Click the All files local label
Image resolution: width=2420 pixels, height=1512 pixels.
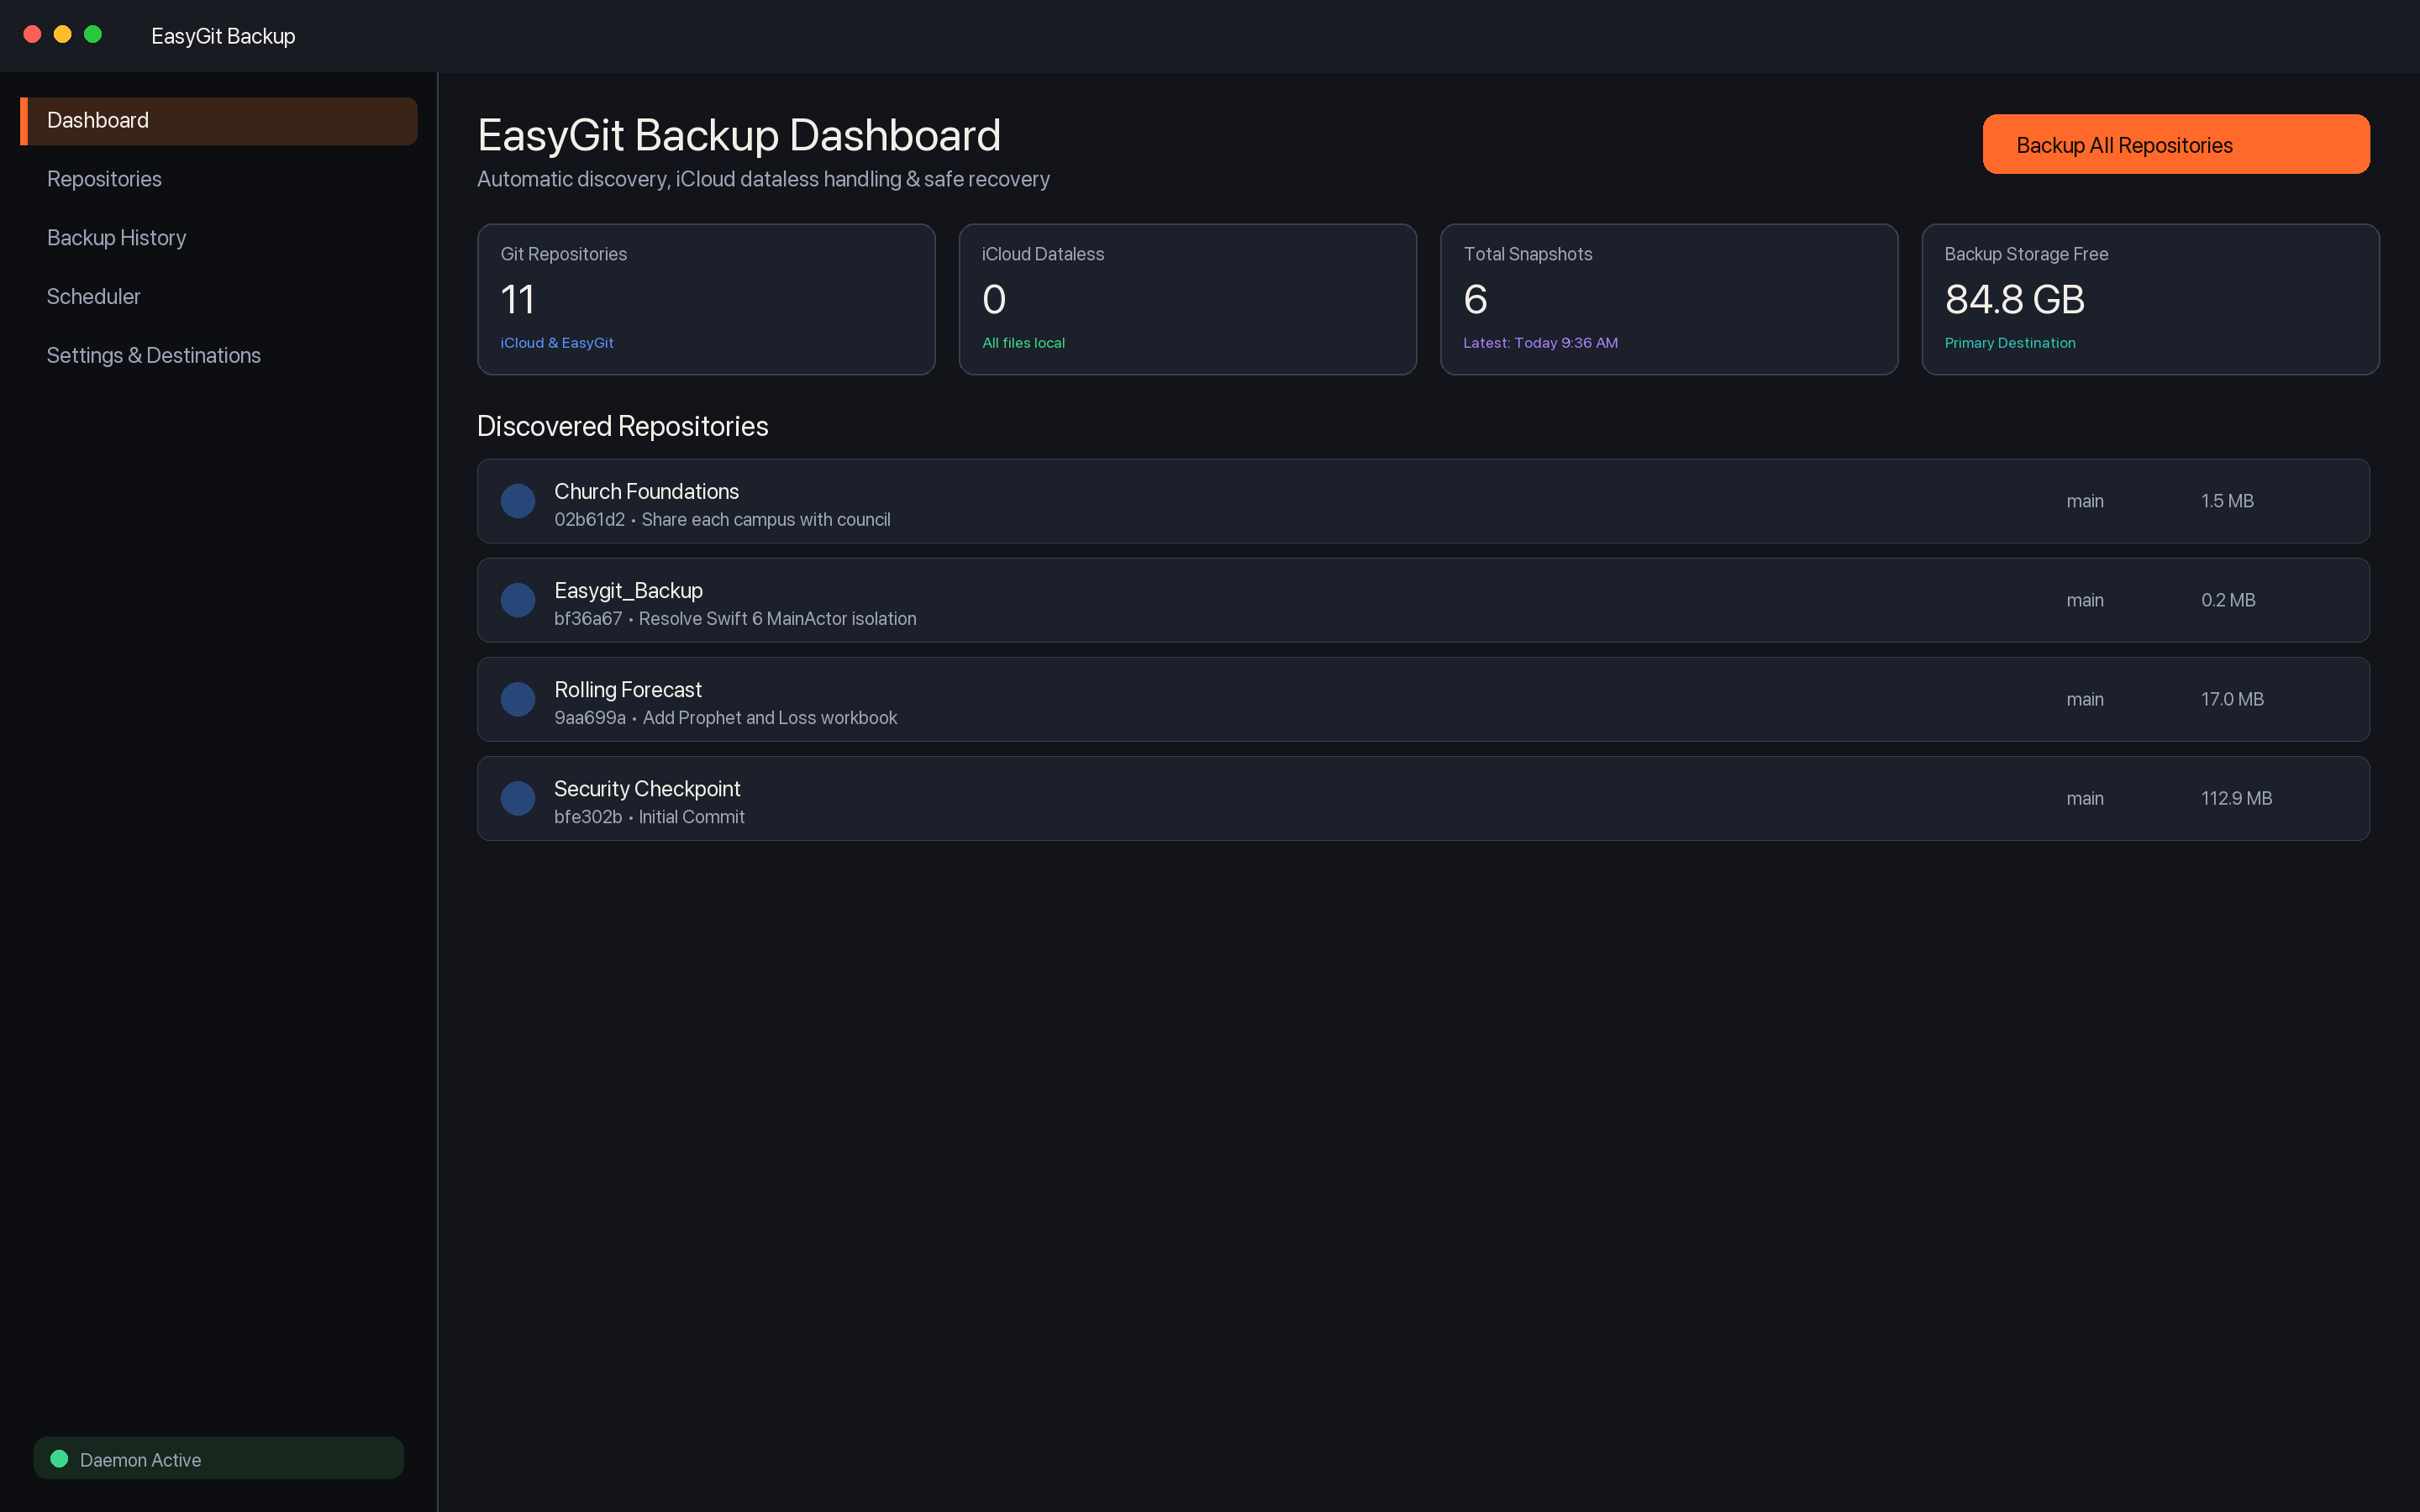(x=1023, y=343)
